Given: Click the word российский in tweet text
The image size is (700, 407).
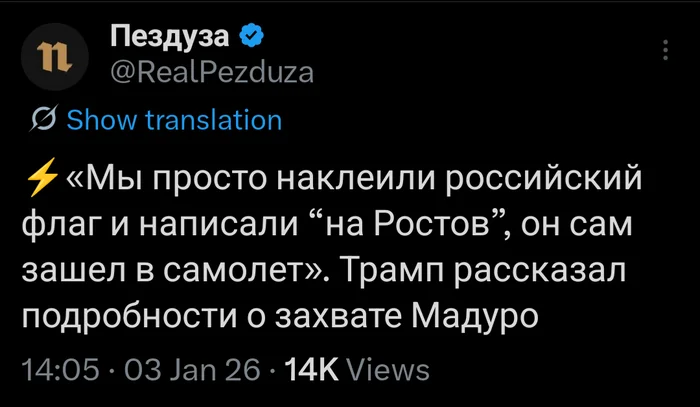Looking at the screenshot, I should click(x=541, y=181).
